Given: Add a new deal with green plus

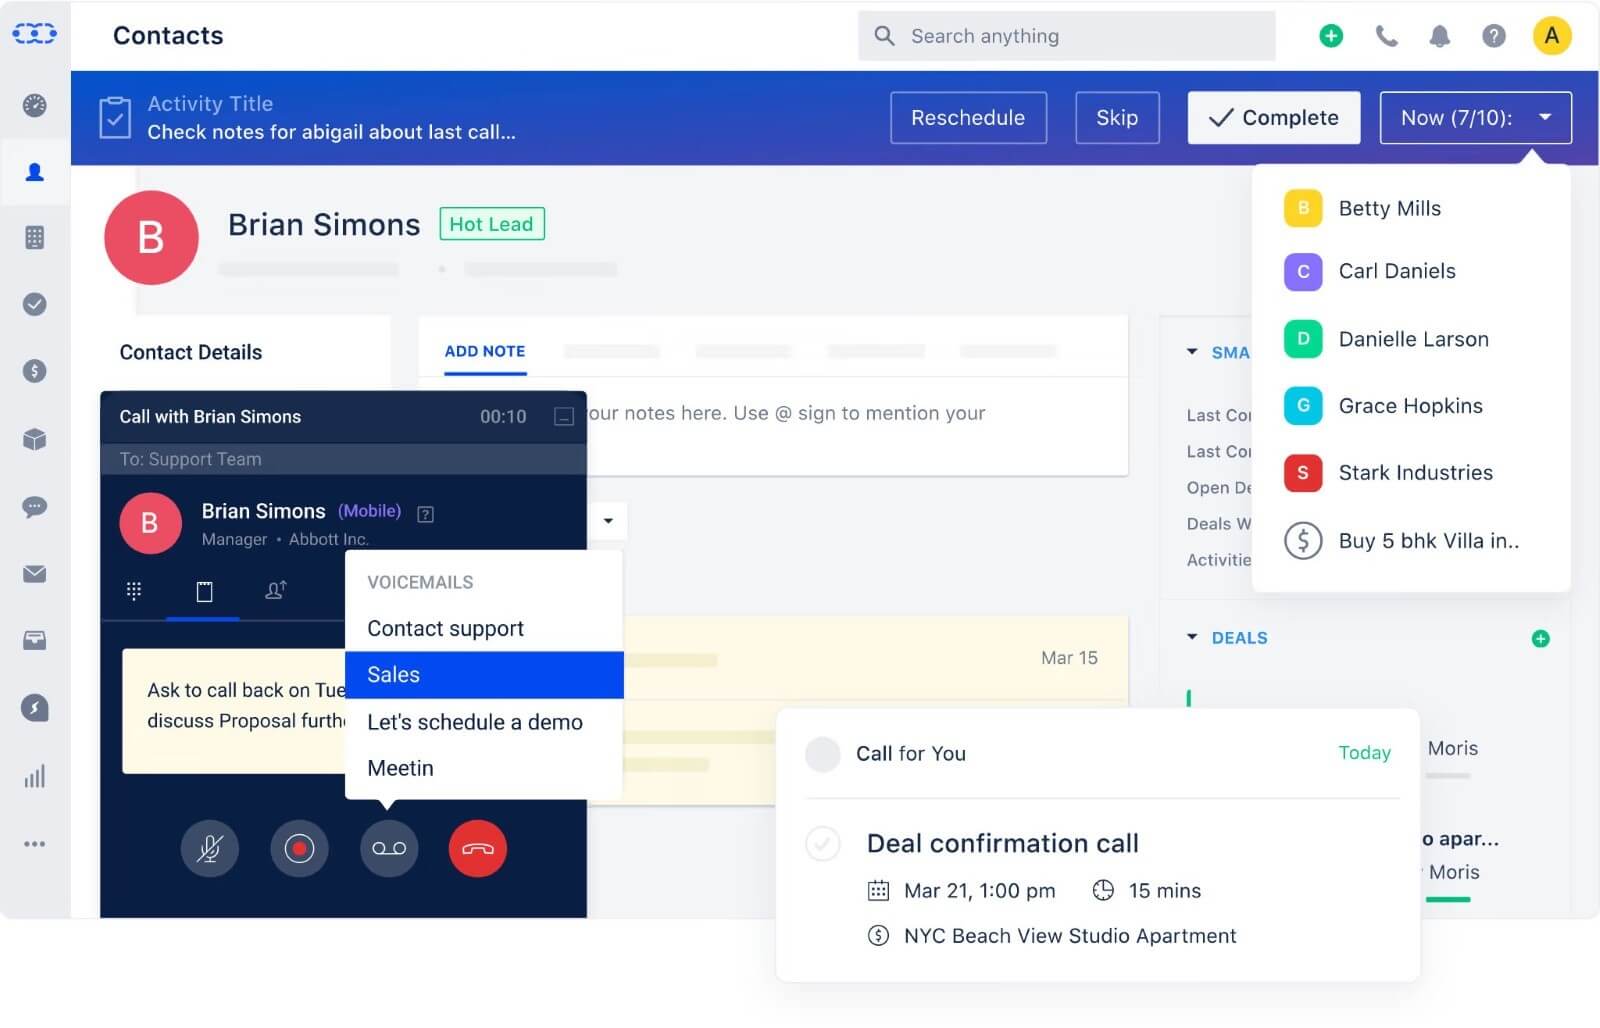Looking at the screenshot, I should click(x=1541, y=639).
